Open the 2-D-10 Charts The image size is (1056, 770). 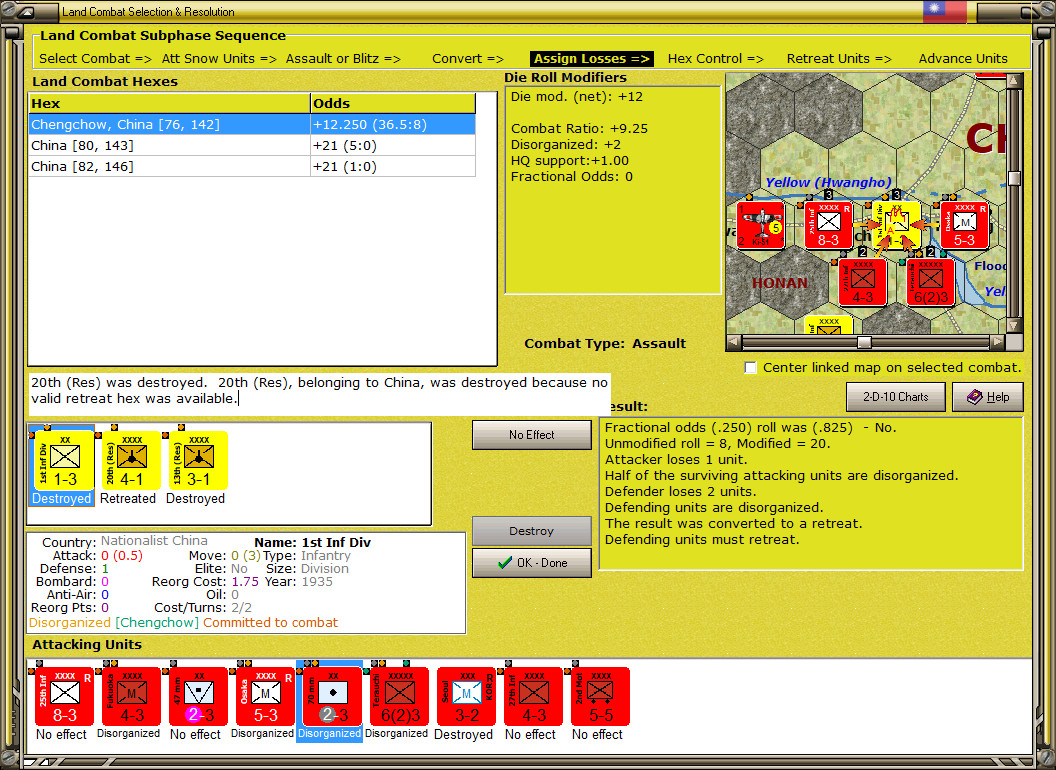tap(896, 397)
